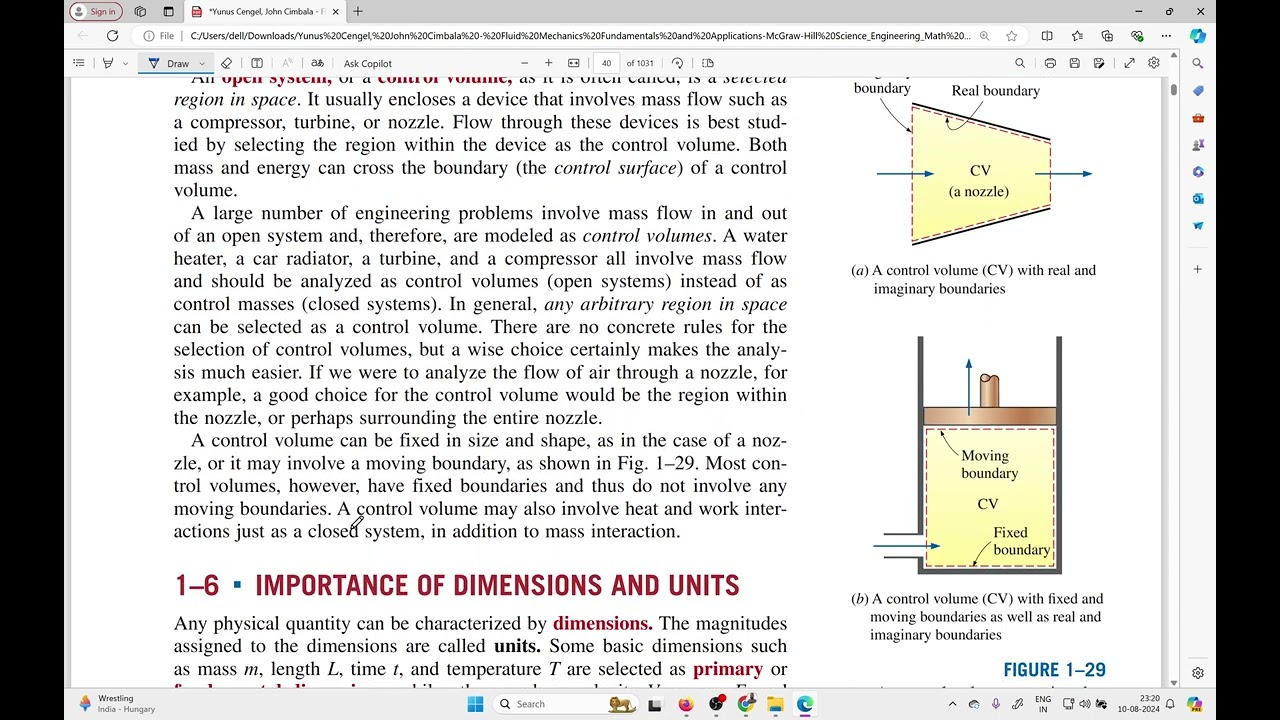Click Sign in profile button

click(96, 11)
